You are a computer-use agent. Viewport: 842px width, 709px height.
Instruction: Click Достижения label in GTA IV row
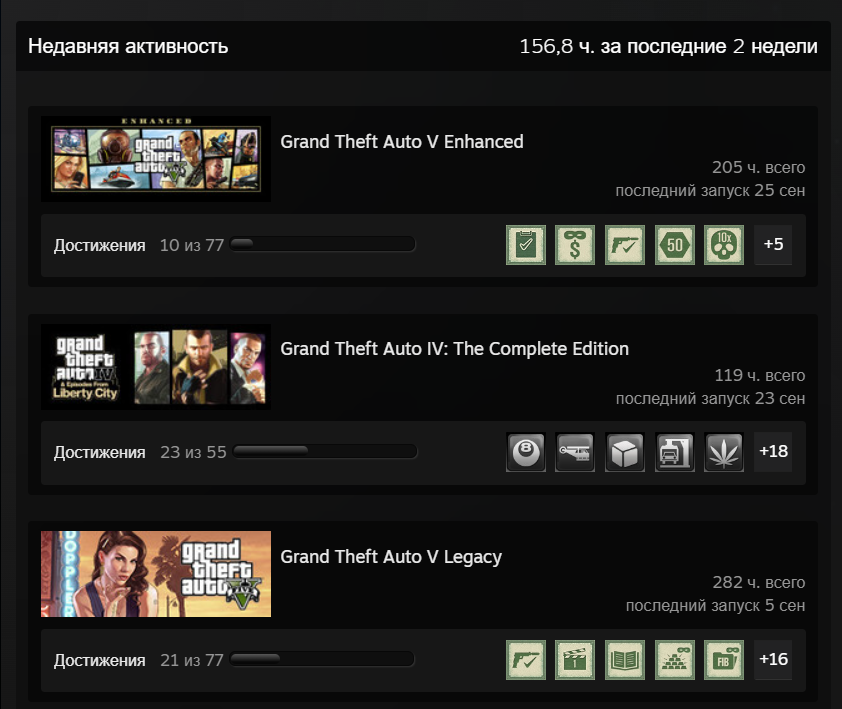(99, 453)
